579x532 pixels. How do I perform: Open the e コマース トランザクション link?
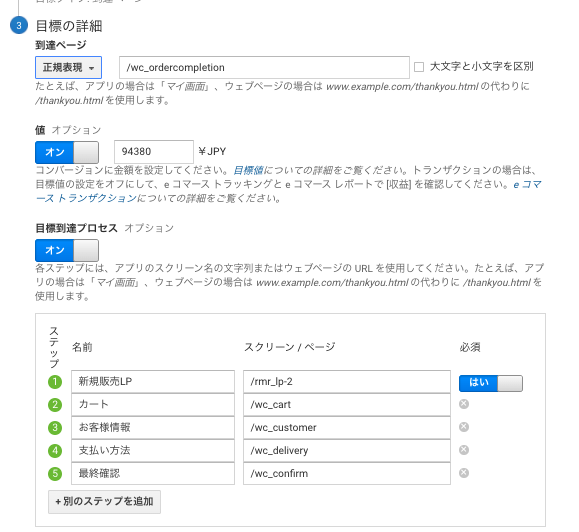coord(288,191)
